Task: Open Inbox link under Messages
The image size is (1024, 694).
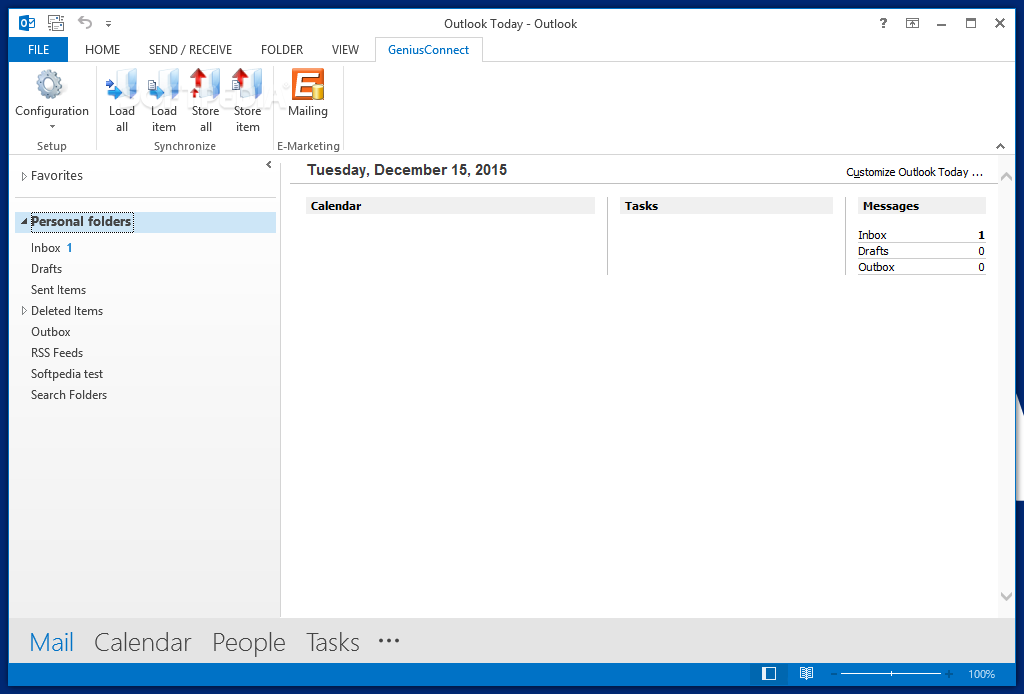Action: [x=872, y=235]
